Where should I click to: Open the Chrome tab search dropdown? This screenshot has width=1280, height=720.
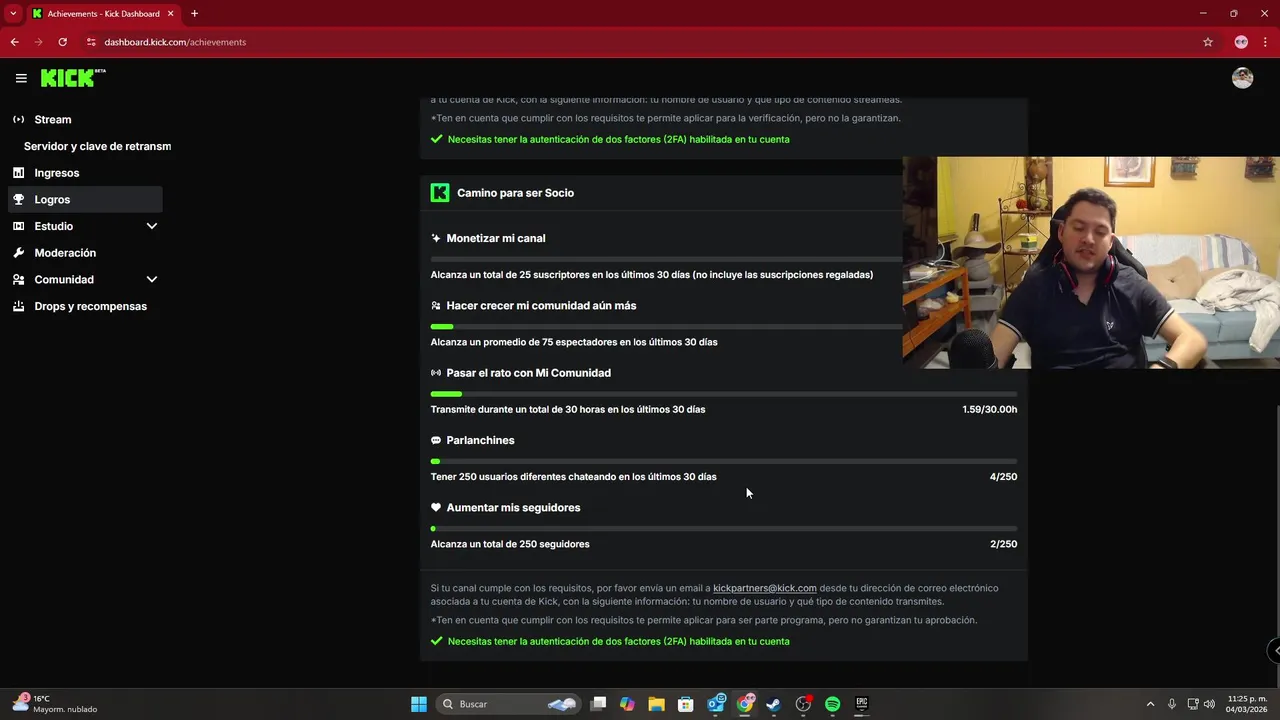(13, 13)
